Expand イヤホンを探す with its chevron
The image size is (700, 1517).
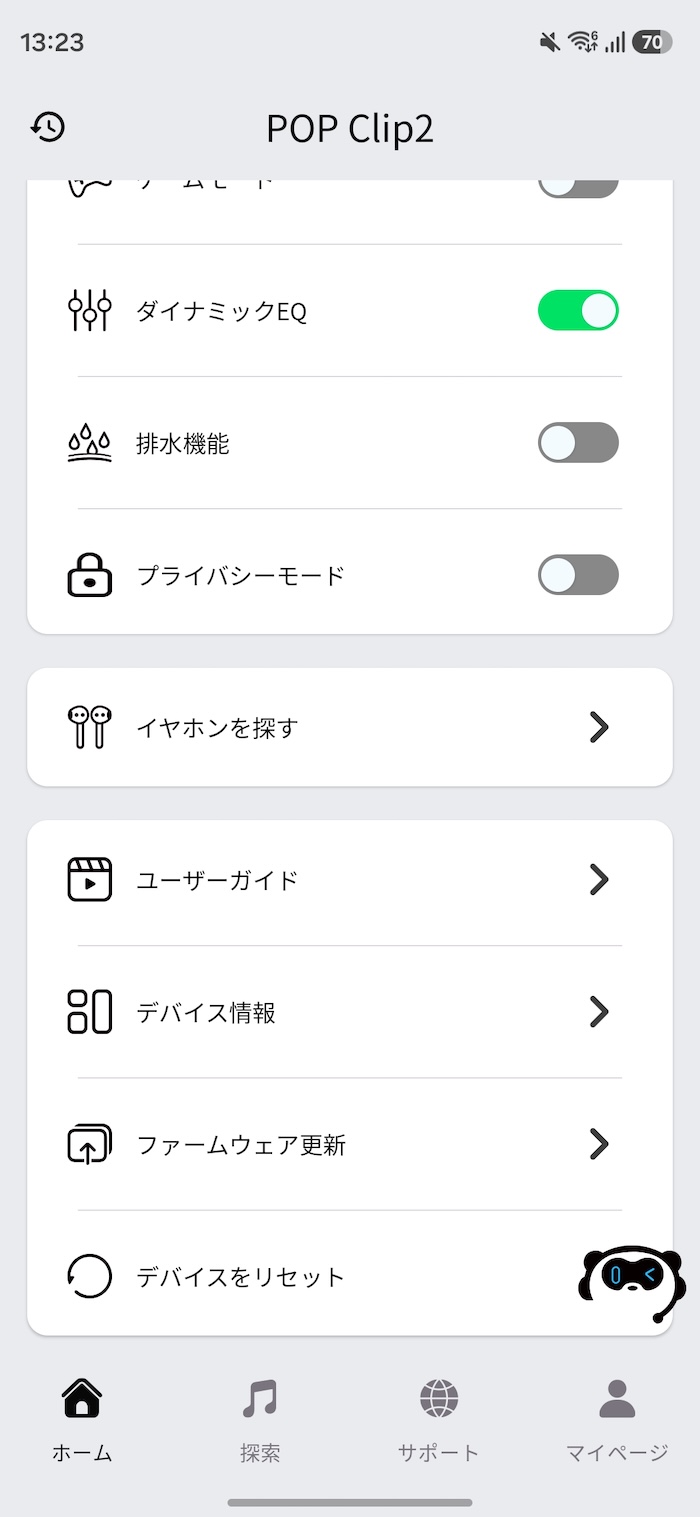(599, 727)
